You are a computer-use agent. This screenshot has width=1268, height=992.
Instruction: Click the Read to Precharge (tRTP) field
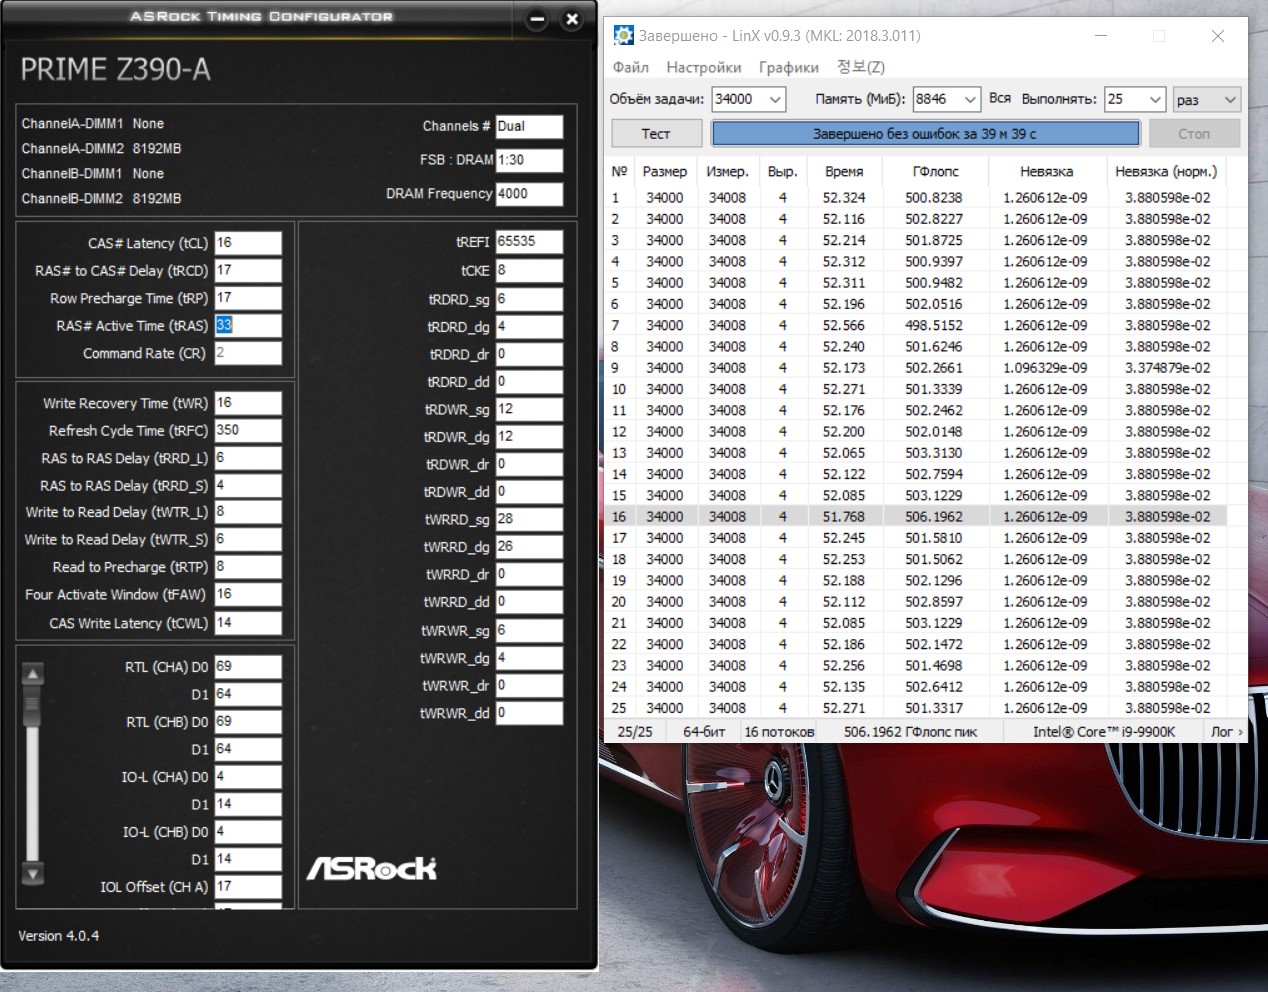click(248, 567)
